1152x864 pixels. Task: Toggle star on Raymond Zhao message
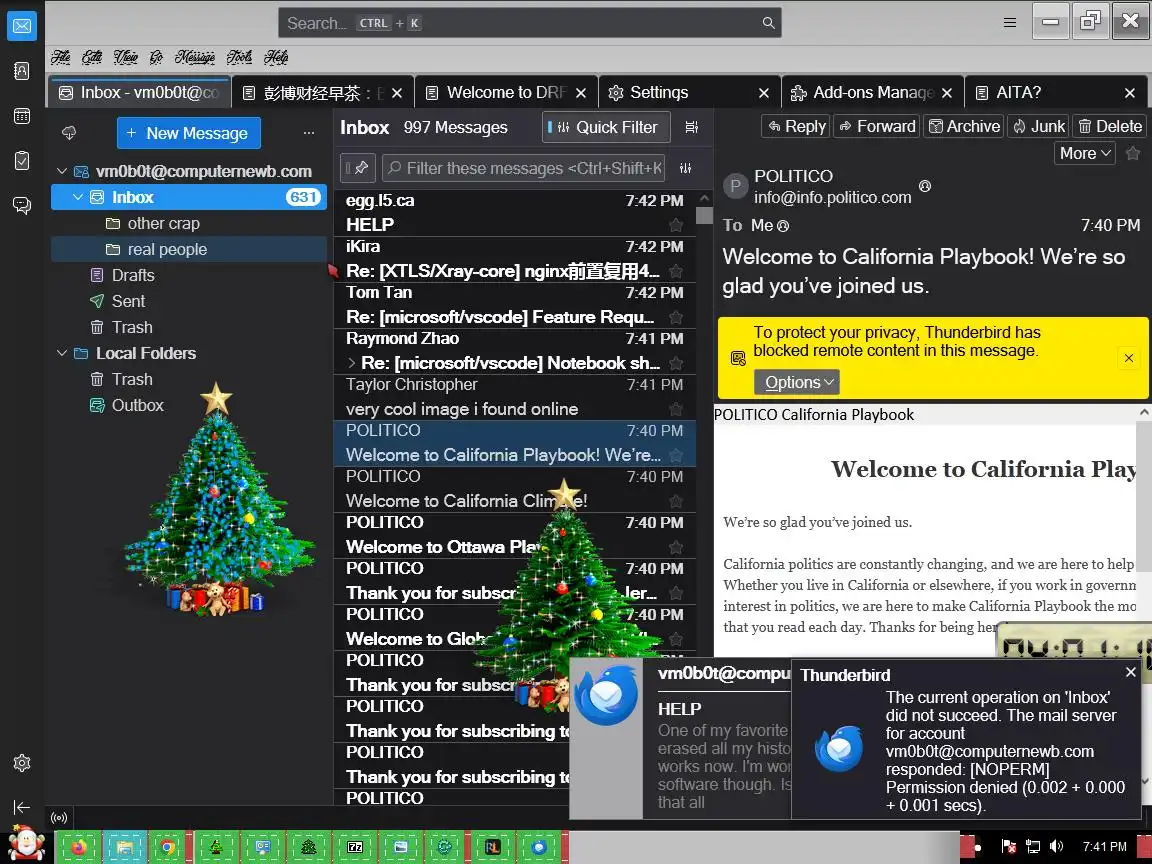pyautogui.click(x=676, y=363)
